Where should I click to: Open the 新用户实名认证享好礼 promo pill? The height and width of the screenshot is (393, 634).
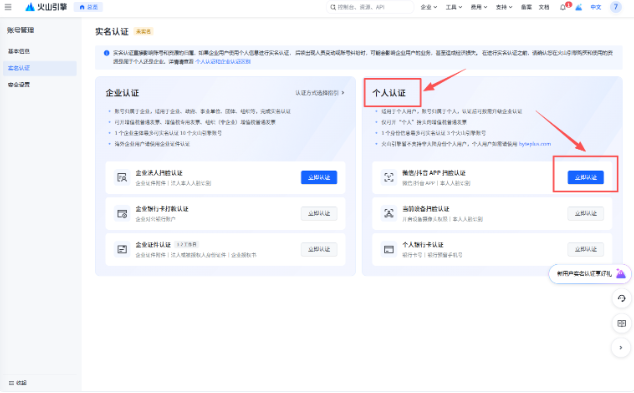(590, 274)
